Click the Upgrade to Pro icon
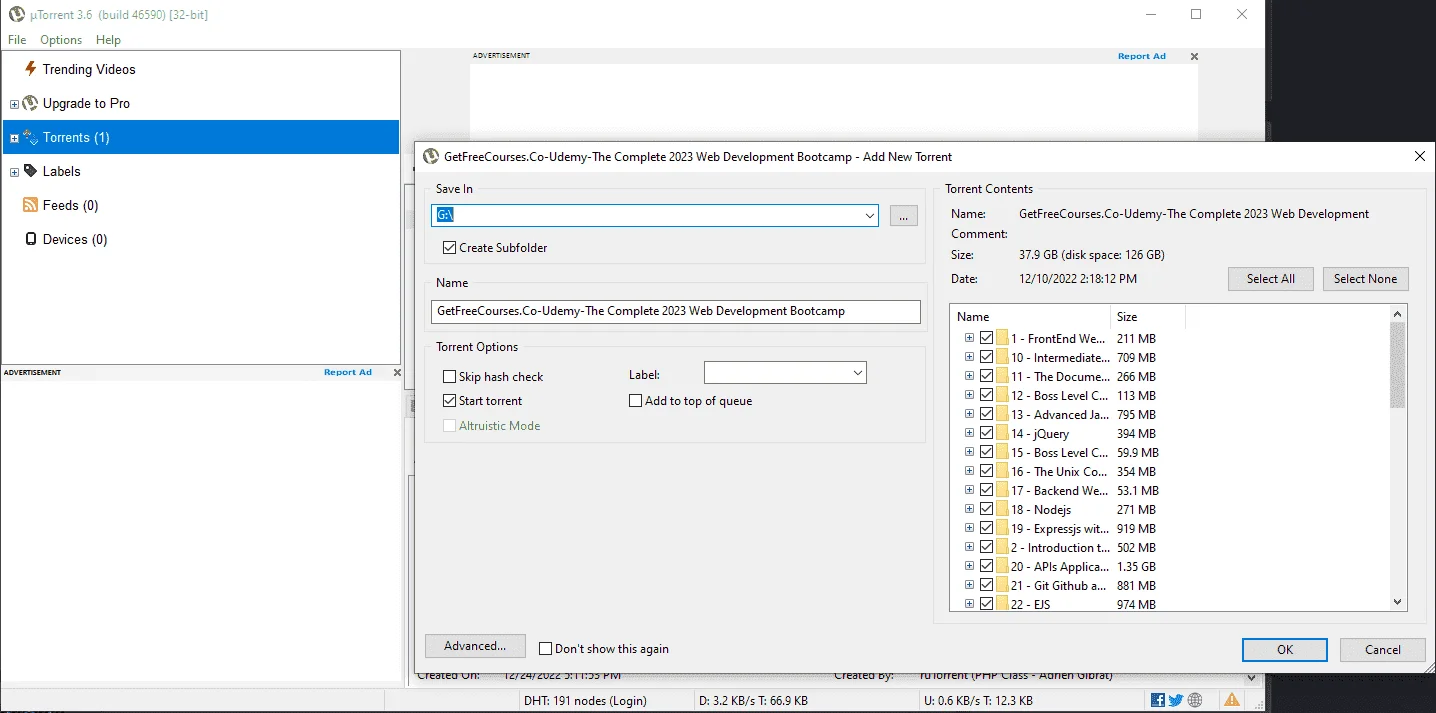Viewport: 1436px width, 713px height. pos(30,103)
